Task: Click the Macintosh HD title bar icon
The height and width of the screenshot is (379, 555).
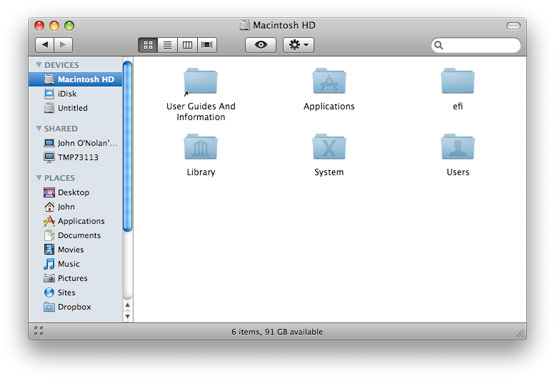Action: coord(245,25)
